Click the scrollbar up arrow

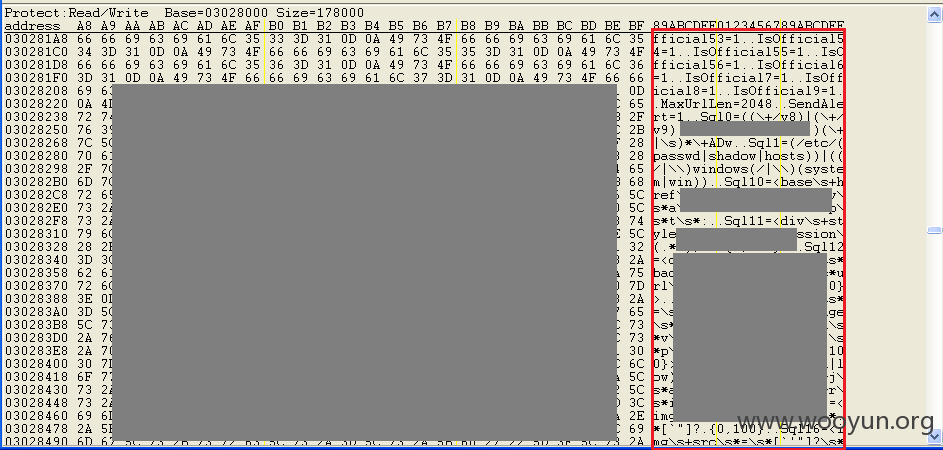[935, 15]
